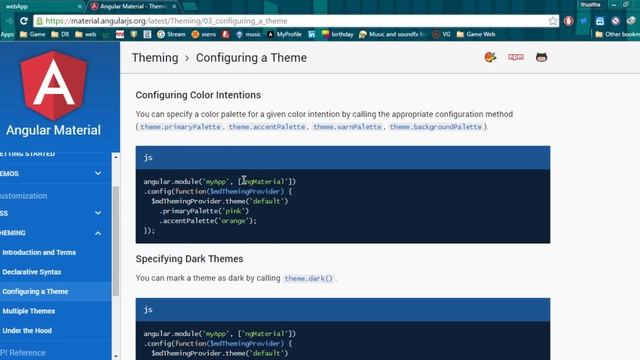Open the Apps shortcut in the bookmarks bar
The image size is (640, 360).
[7, 34]
